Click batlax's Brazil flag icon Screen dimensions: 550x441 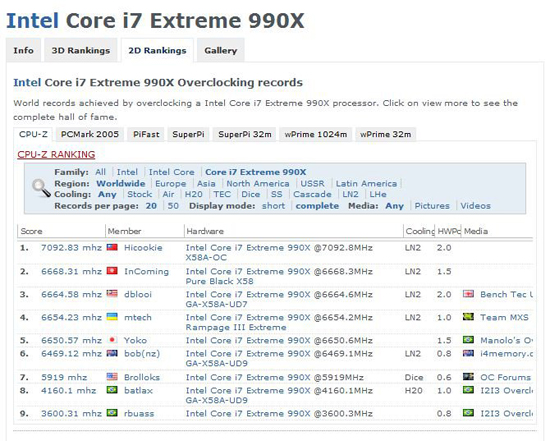point(112,390)
